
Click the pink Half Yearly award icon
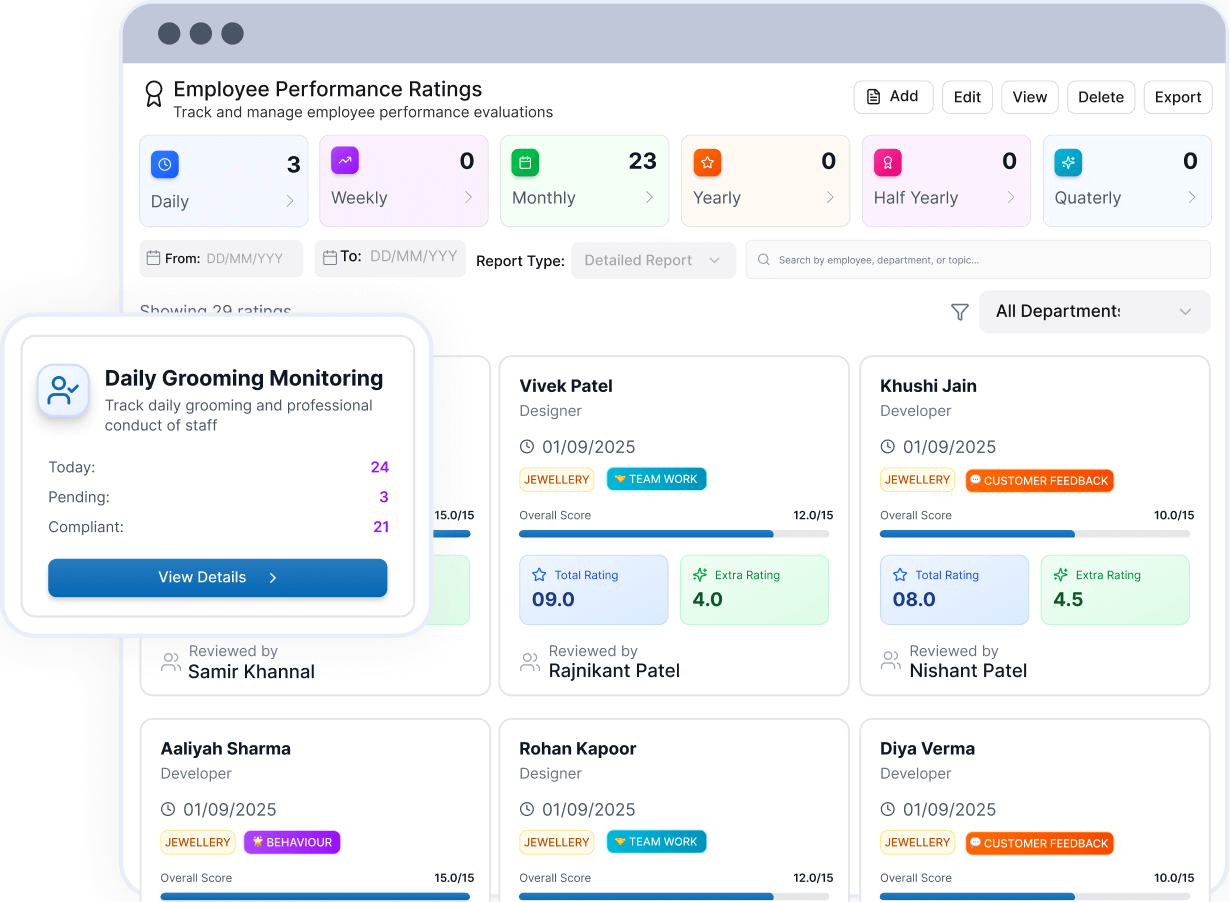(x=887, y=162)
